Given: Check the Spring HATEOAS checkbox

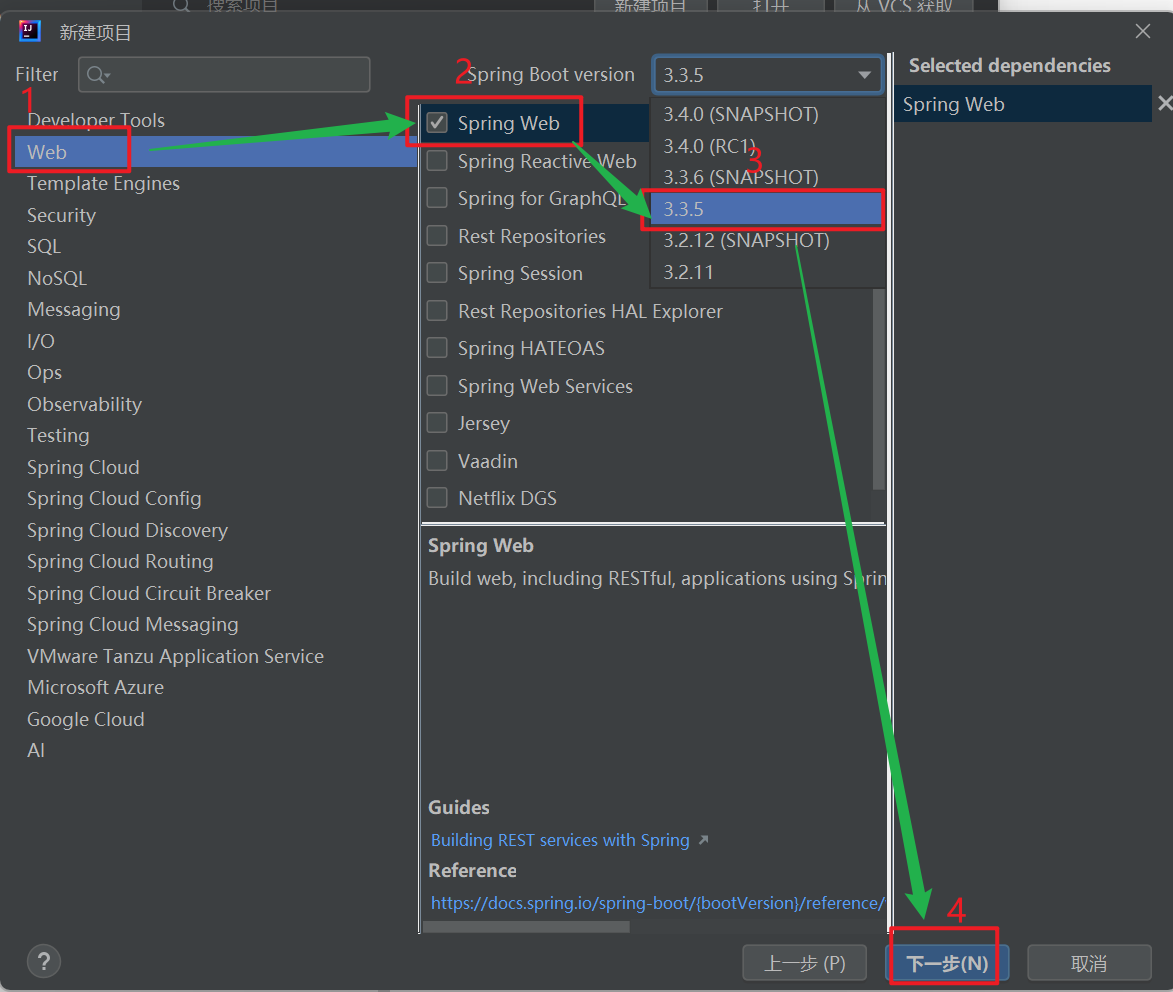Looking at the screenshot, I should (x=437, y=348).
